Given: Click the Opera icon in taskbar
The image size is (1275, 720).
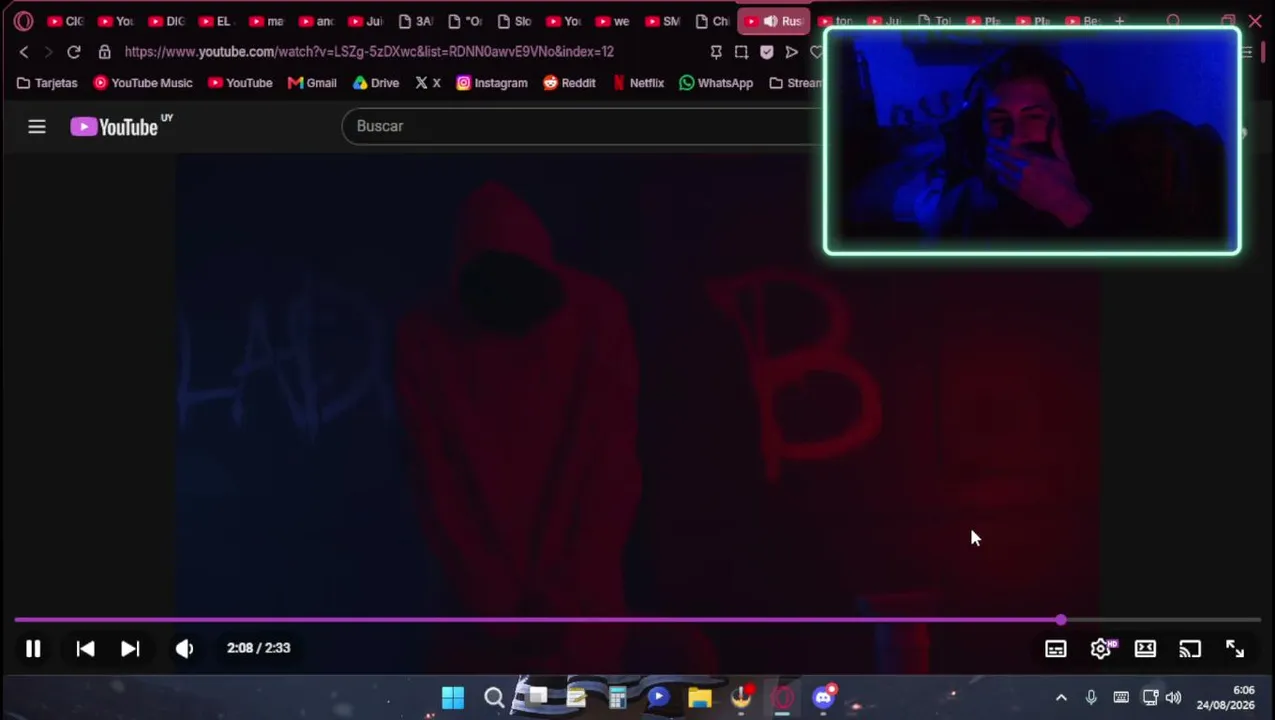Looking at the screenshot, I should tap(782, 697).
